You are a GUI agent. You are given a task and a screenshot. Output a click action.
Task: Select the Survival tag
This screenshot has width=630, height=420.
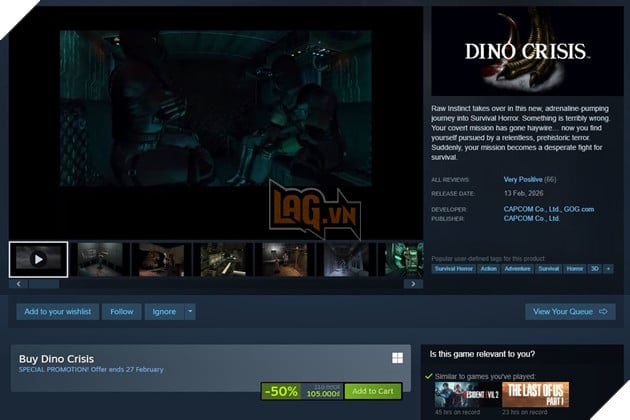pyautogui.click(x=548, y=268)
